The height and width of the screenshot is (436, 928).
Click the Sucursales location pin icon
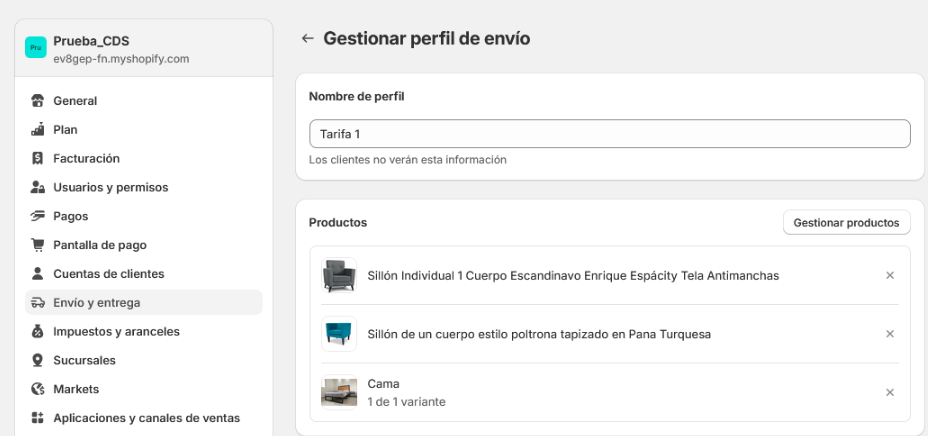pos(38,360)
